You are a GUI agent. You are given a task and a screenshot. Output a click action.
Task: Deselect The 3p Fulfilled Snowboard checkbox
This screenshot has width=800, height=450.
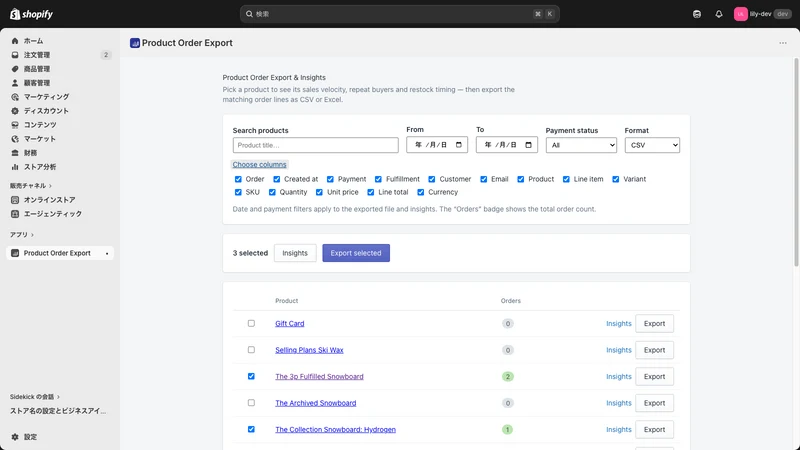pyautogui.click(x=251, y=377)
